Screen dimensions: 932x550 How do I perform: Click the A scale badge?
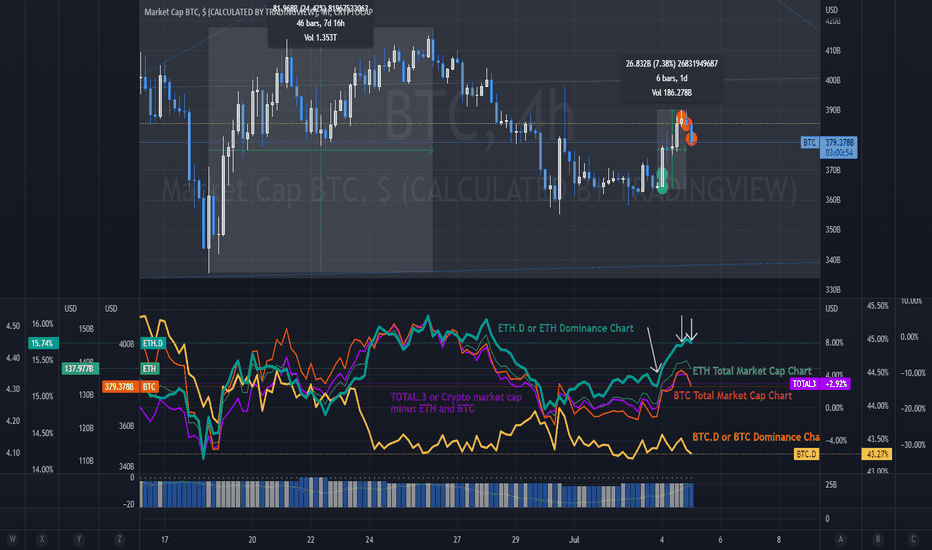pyautogui.click(x=840, y=539)
